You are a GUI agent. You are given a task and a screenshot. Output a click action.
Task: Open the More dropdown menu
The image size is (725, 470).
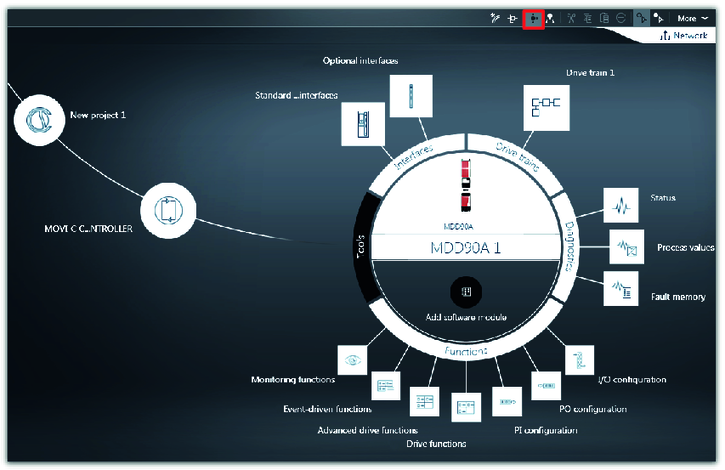click(x=698, y=19)
